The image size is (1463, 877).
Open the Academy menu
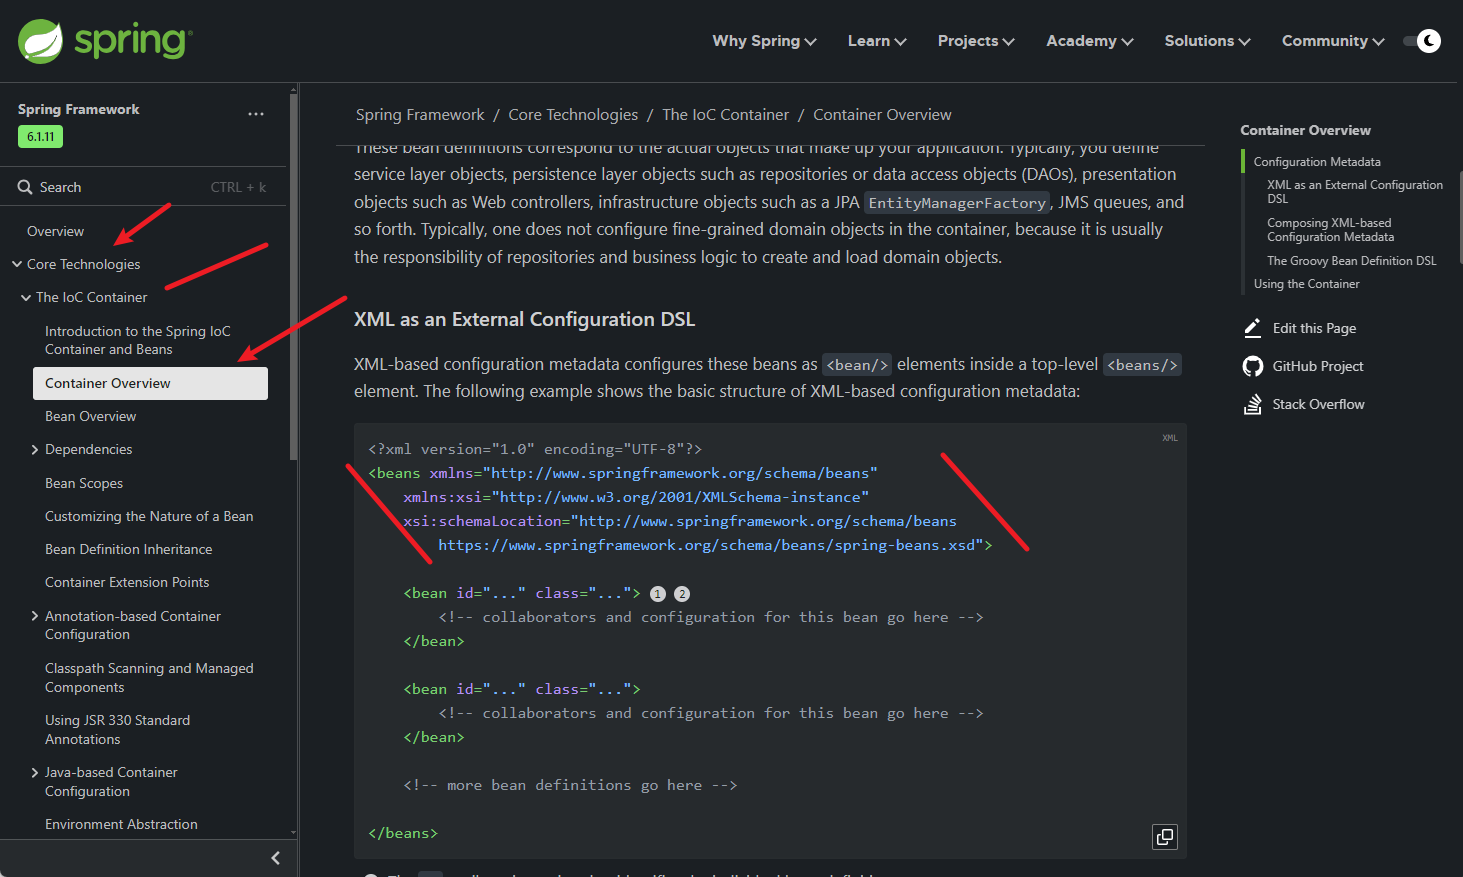tap(1090, 41)
